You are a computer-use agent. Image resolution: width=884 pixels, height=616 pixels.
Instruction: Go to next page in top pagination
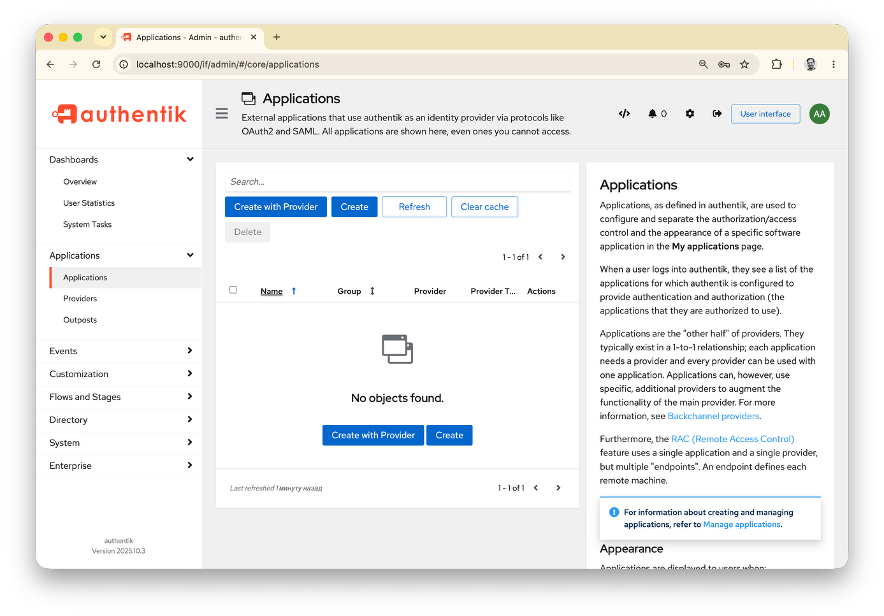point(563,257)
